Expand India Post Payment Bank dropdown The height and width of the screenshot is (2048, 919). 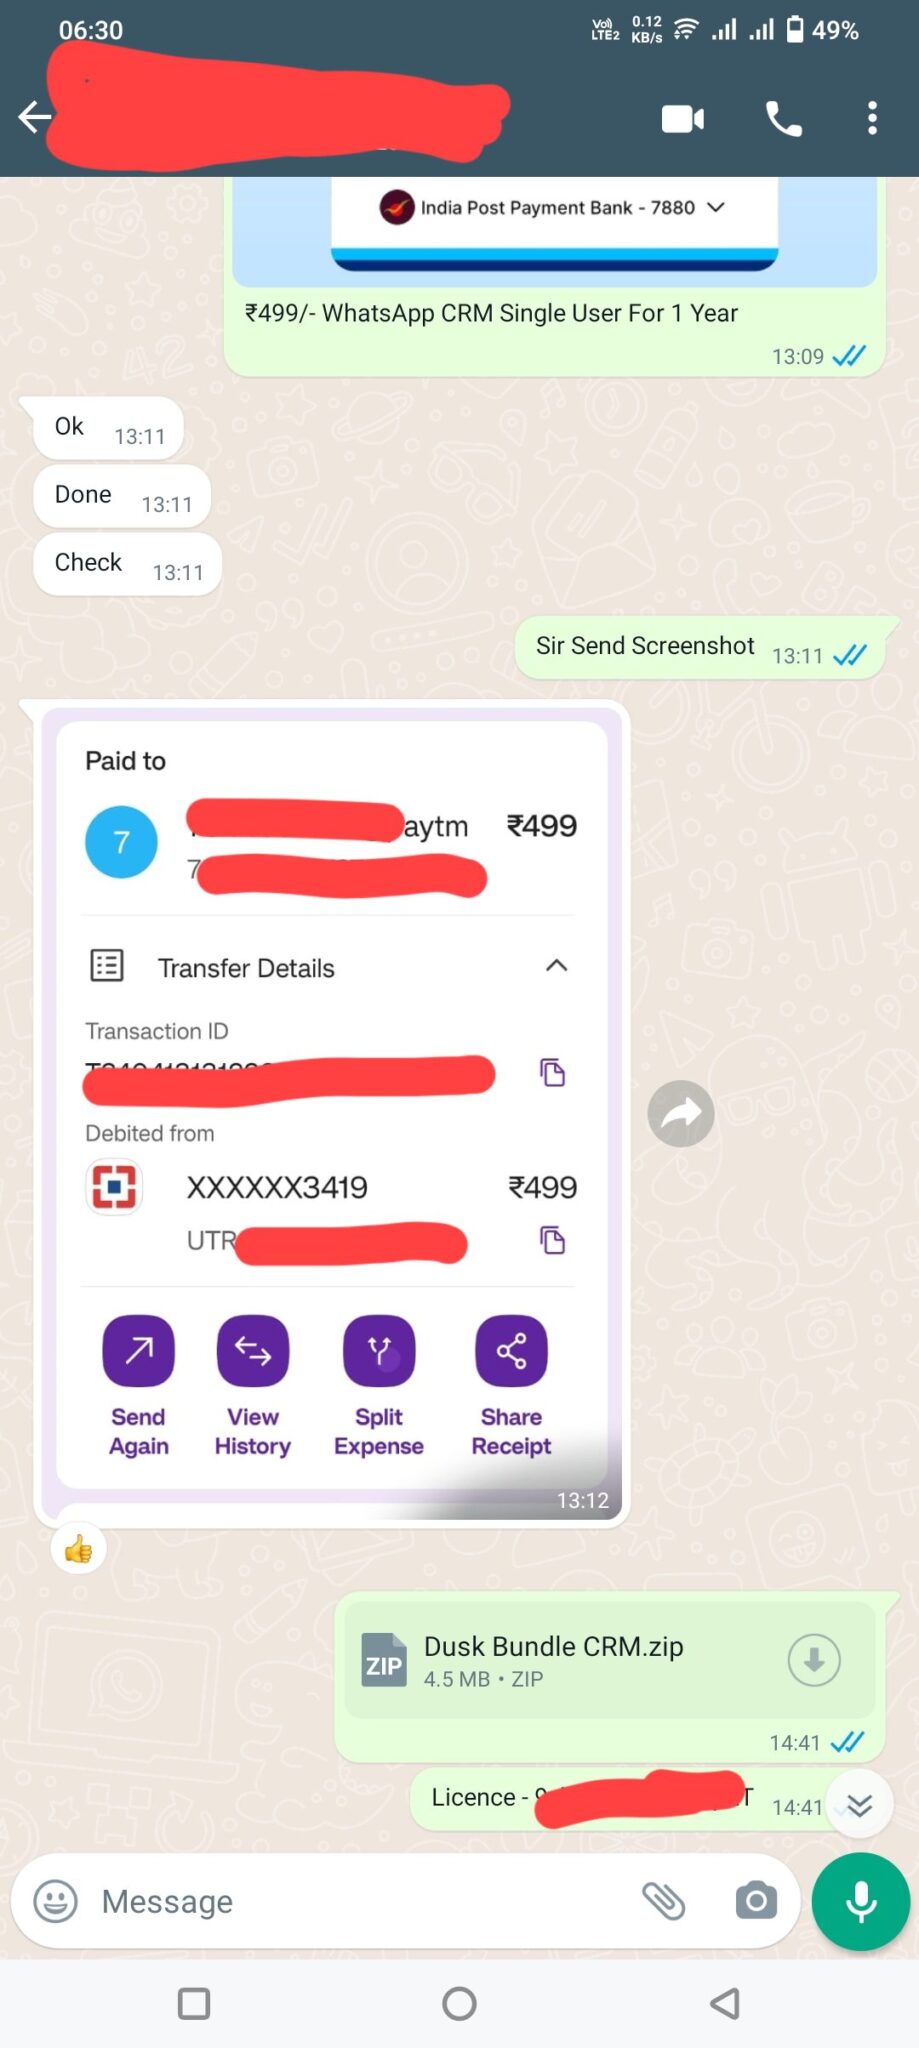tap(716, 207)
